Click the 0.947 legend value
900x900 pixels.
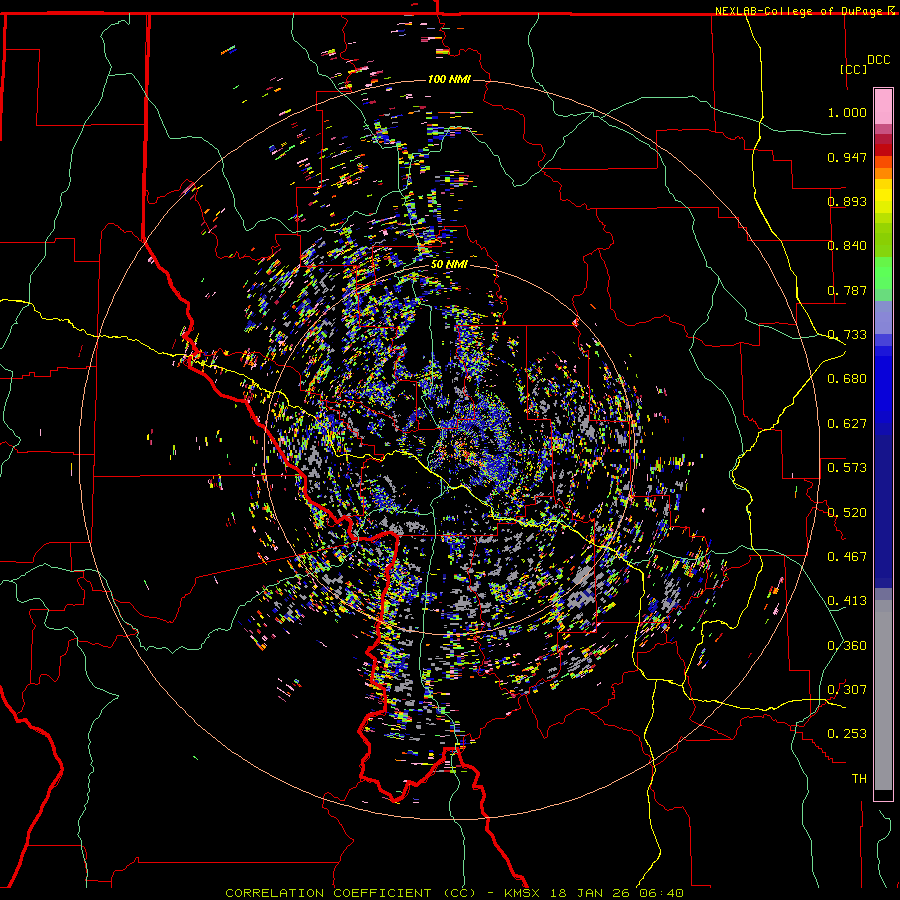tap(847, 157)
